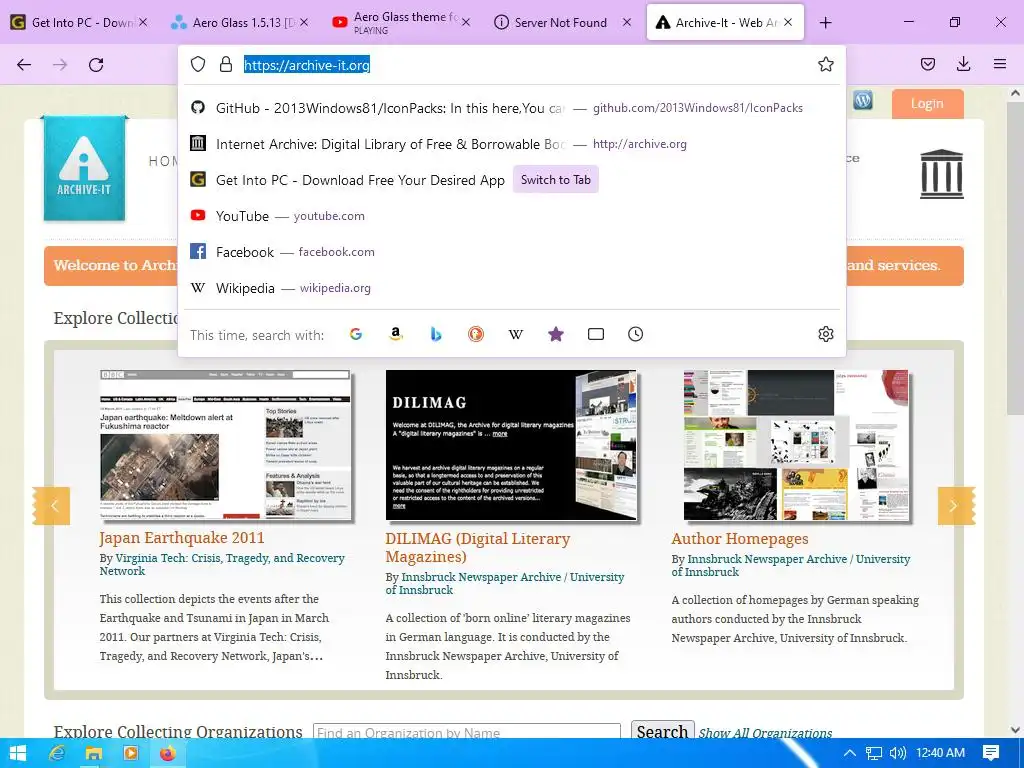The width and height of the screenshot is (1024, 768).
Task: Search open tabs using the tab icon
Action: pos(596,334)
